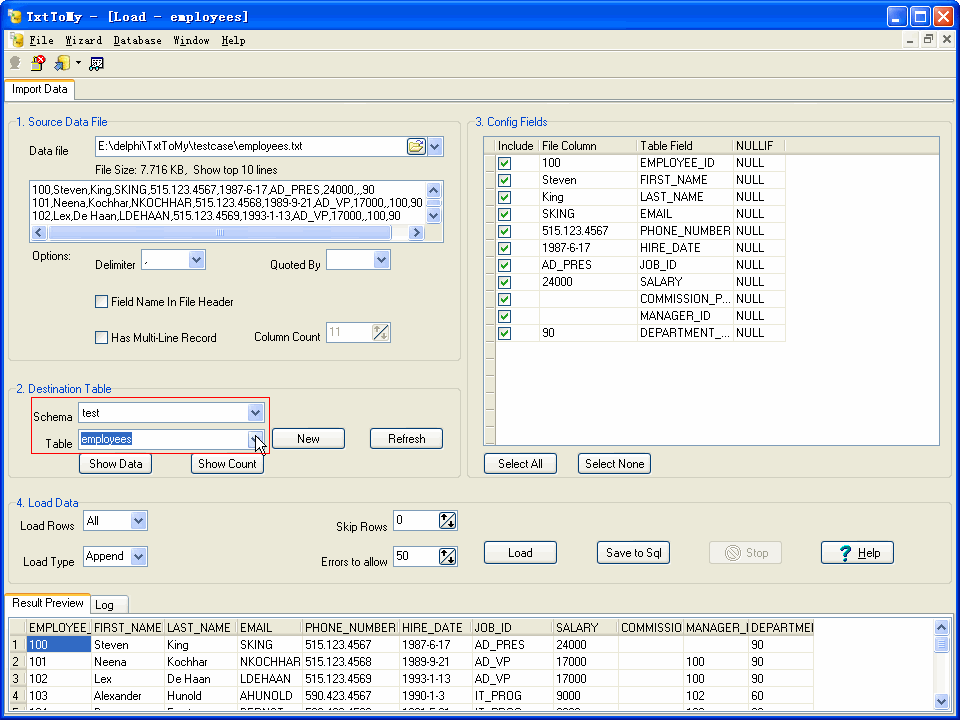Image resolution: width=960 pixels, height=720 pixels.
Task: Uncheck Include for FIRST_NAME field
Action: pyautogui.click(x=504, y=181)
